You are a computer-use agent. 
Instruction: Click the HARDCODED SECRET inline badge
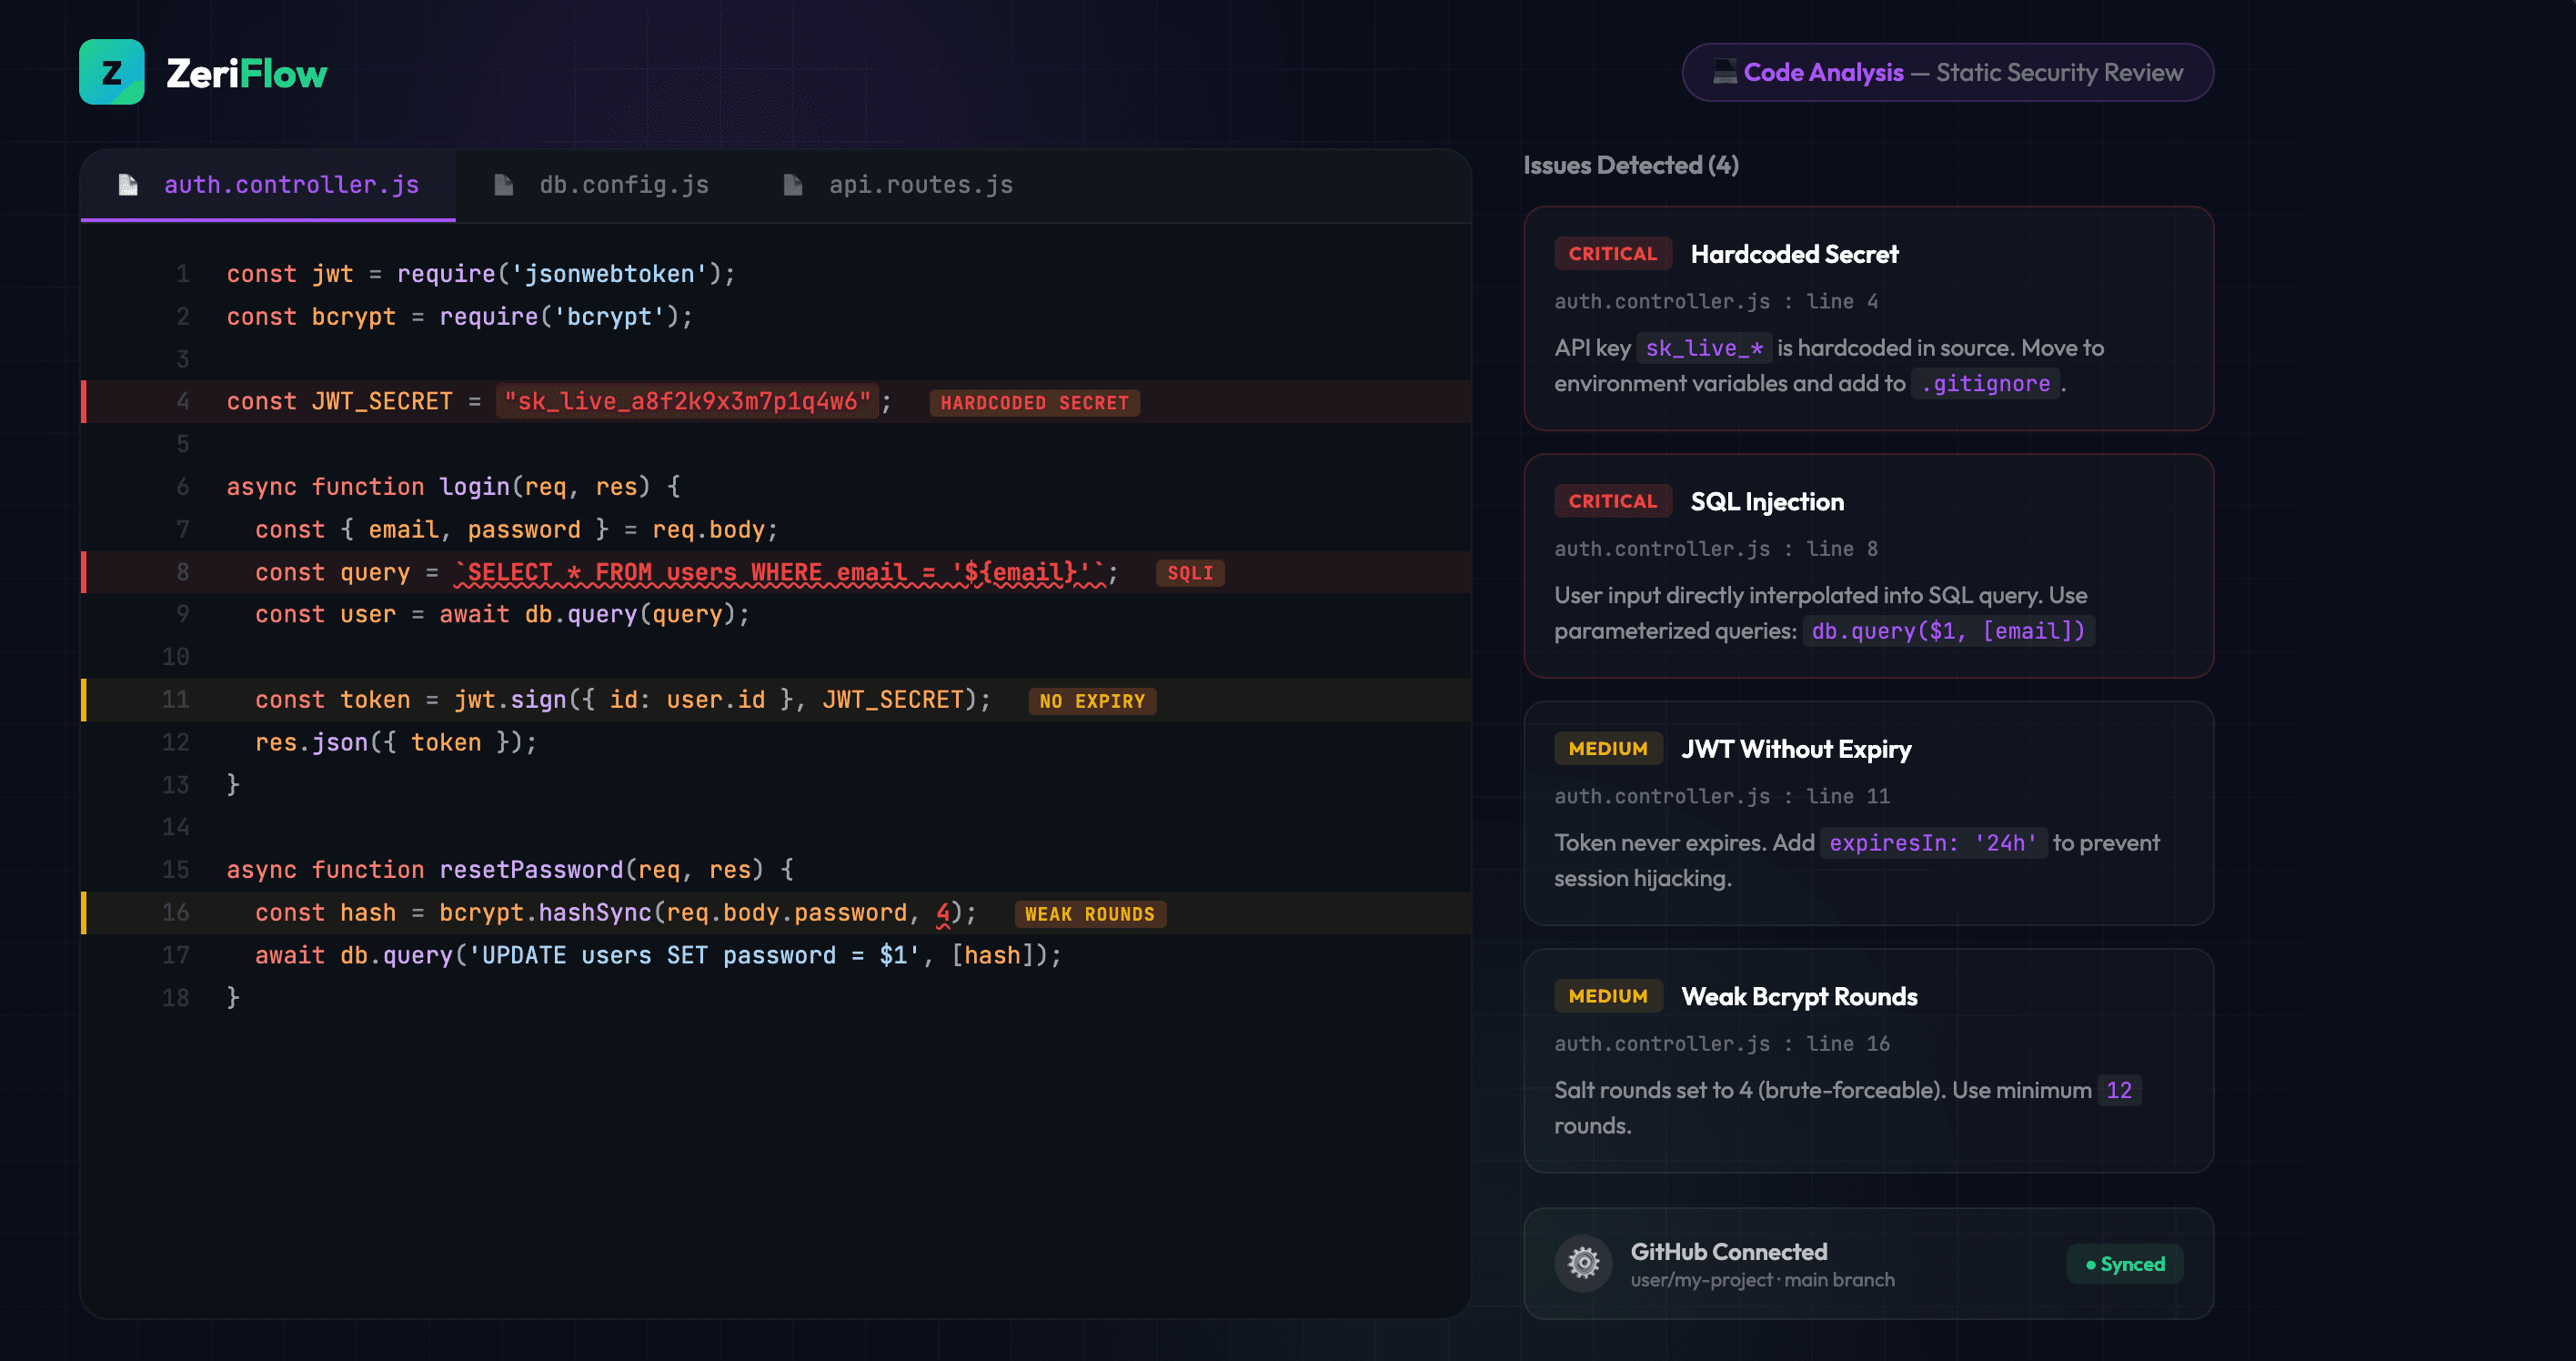pyautogui.click(x=1035, y=403)
